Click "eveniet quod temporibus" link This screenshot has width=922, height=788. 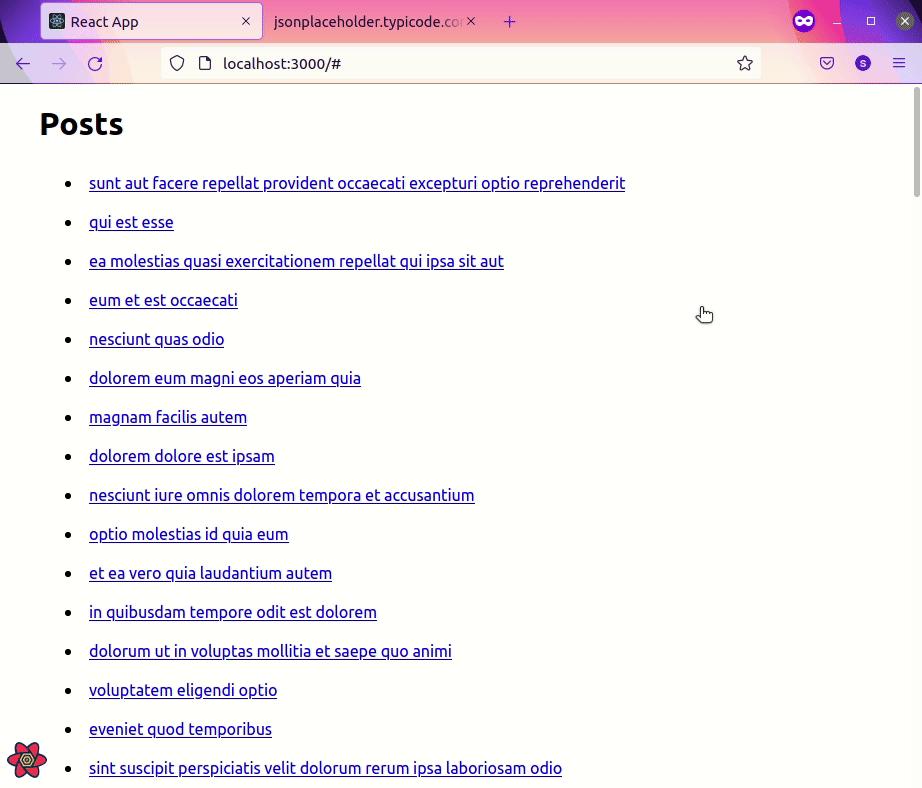point(180,729)
